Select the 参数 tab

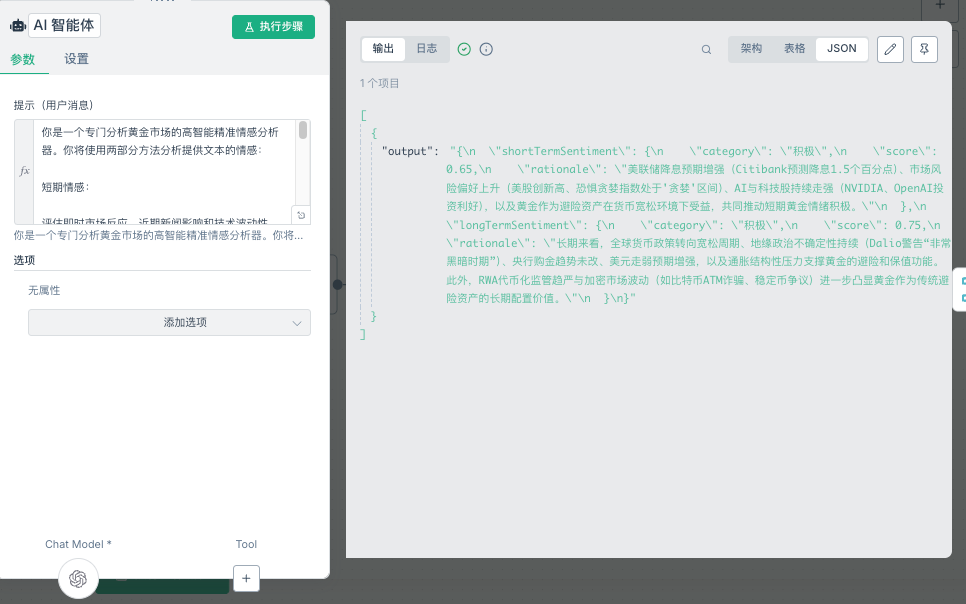tap(23, 59)
